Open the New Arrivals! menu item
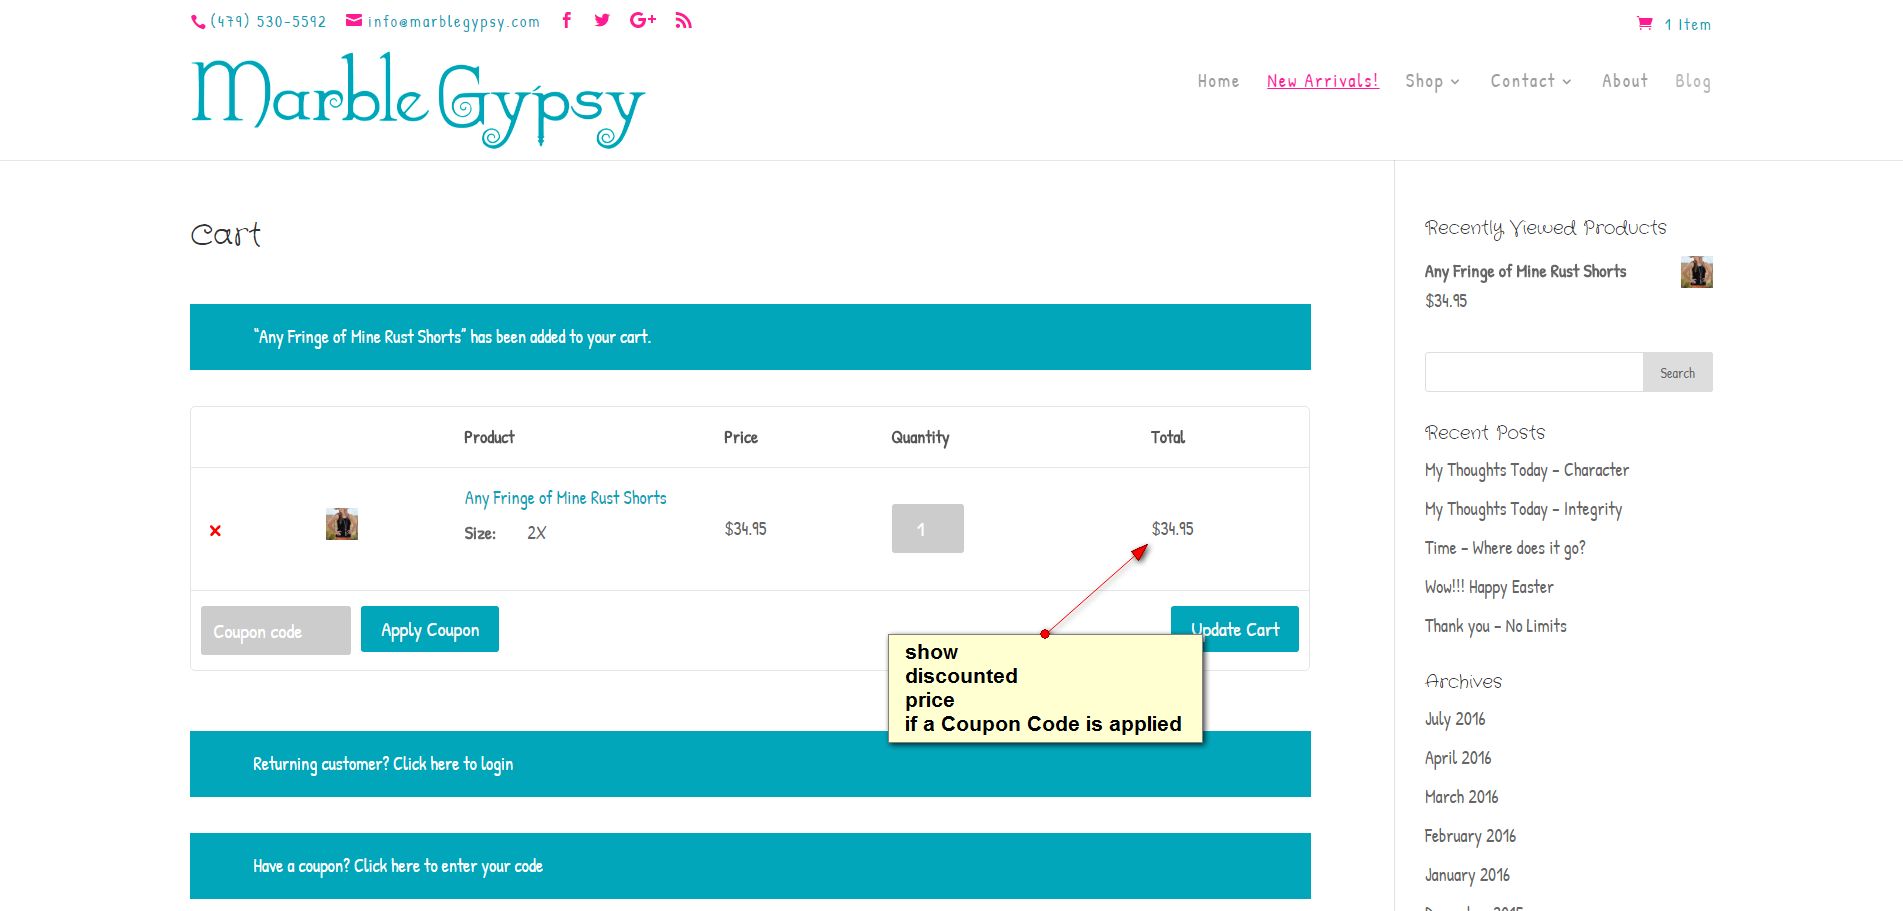Image resolution: width=1903 pixels, height=911 pixels. pyautogui.click(x=1323, y=81)
